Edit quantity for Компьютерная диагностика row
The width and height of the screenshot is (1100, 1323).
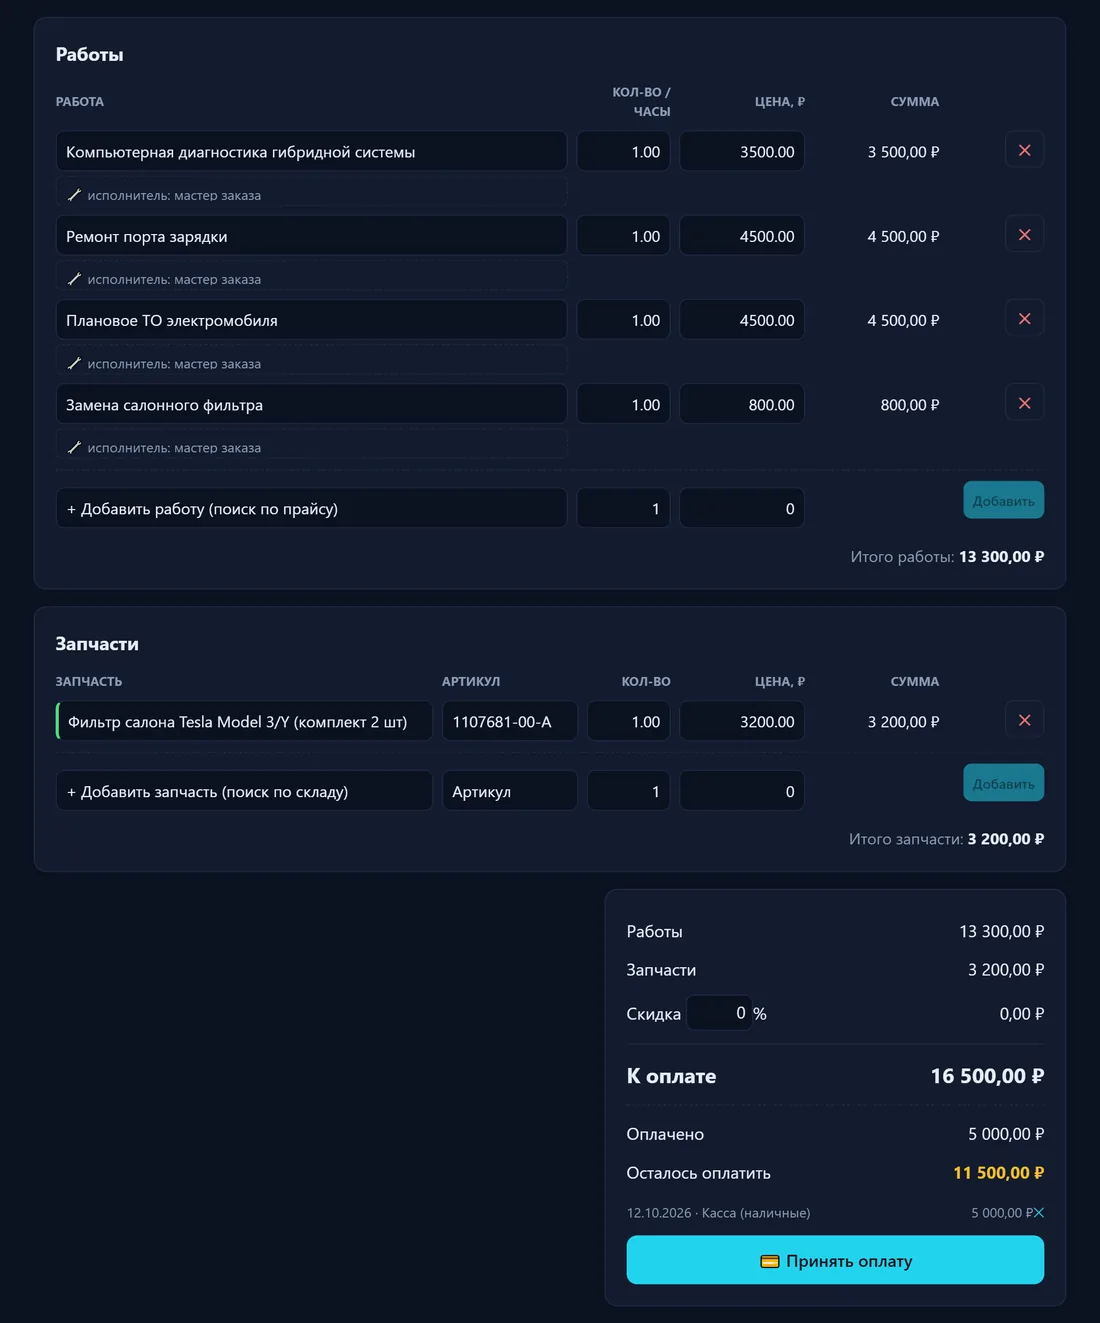coord(623,152)
